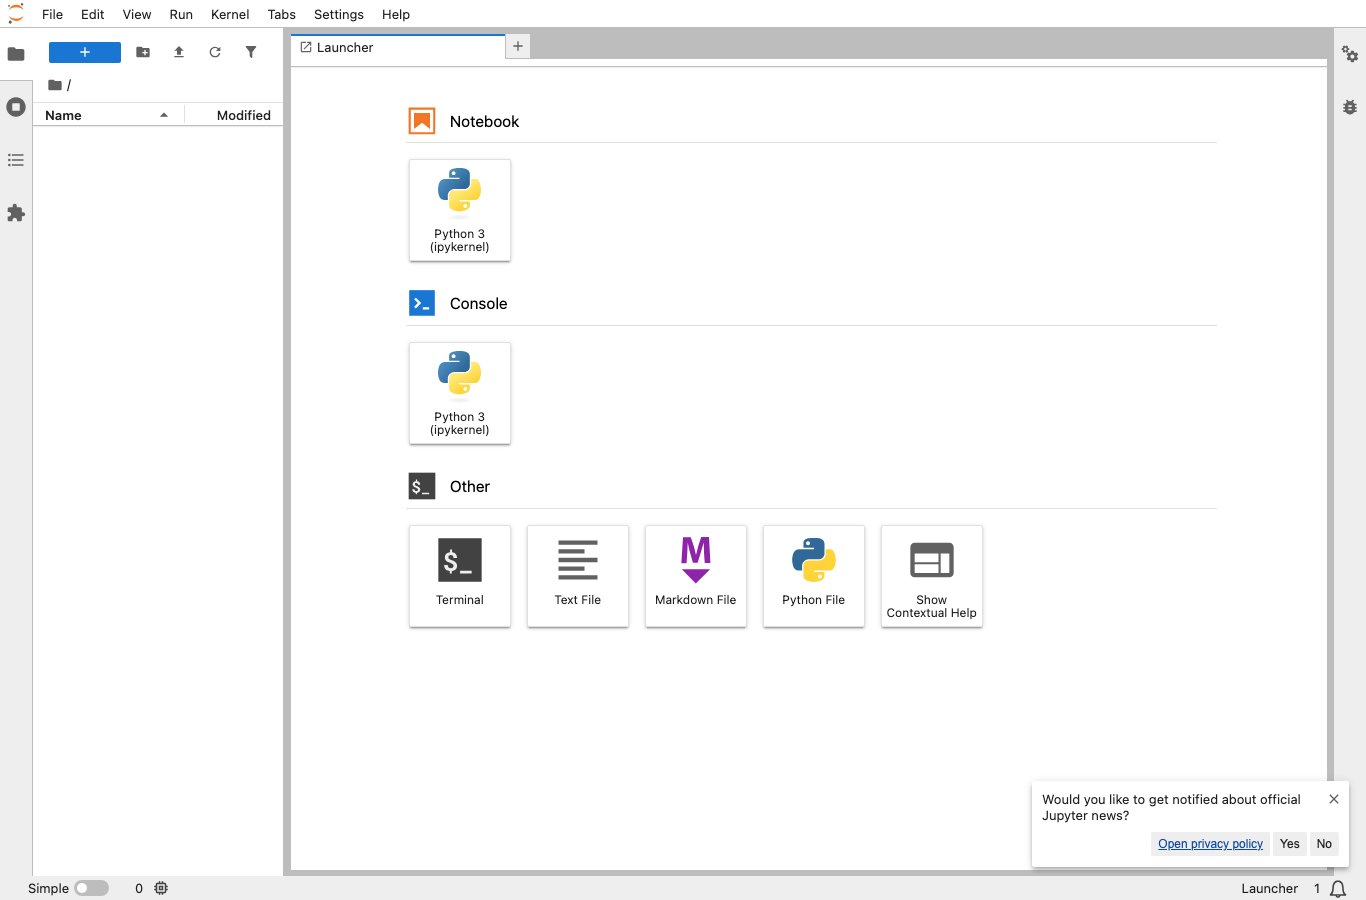Viewport: 1366px width, 900px height.
Task: Click the kernel status icon in status bar
Action: coord(161,888)
